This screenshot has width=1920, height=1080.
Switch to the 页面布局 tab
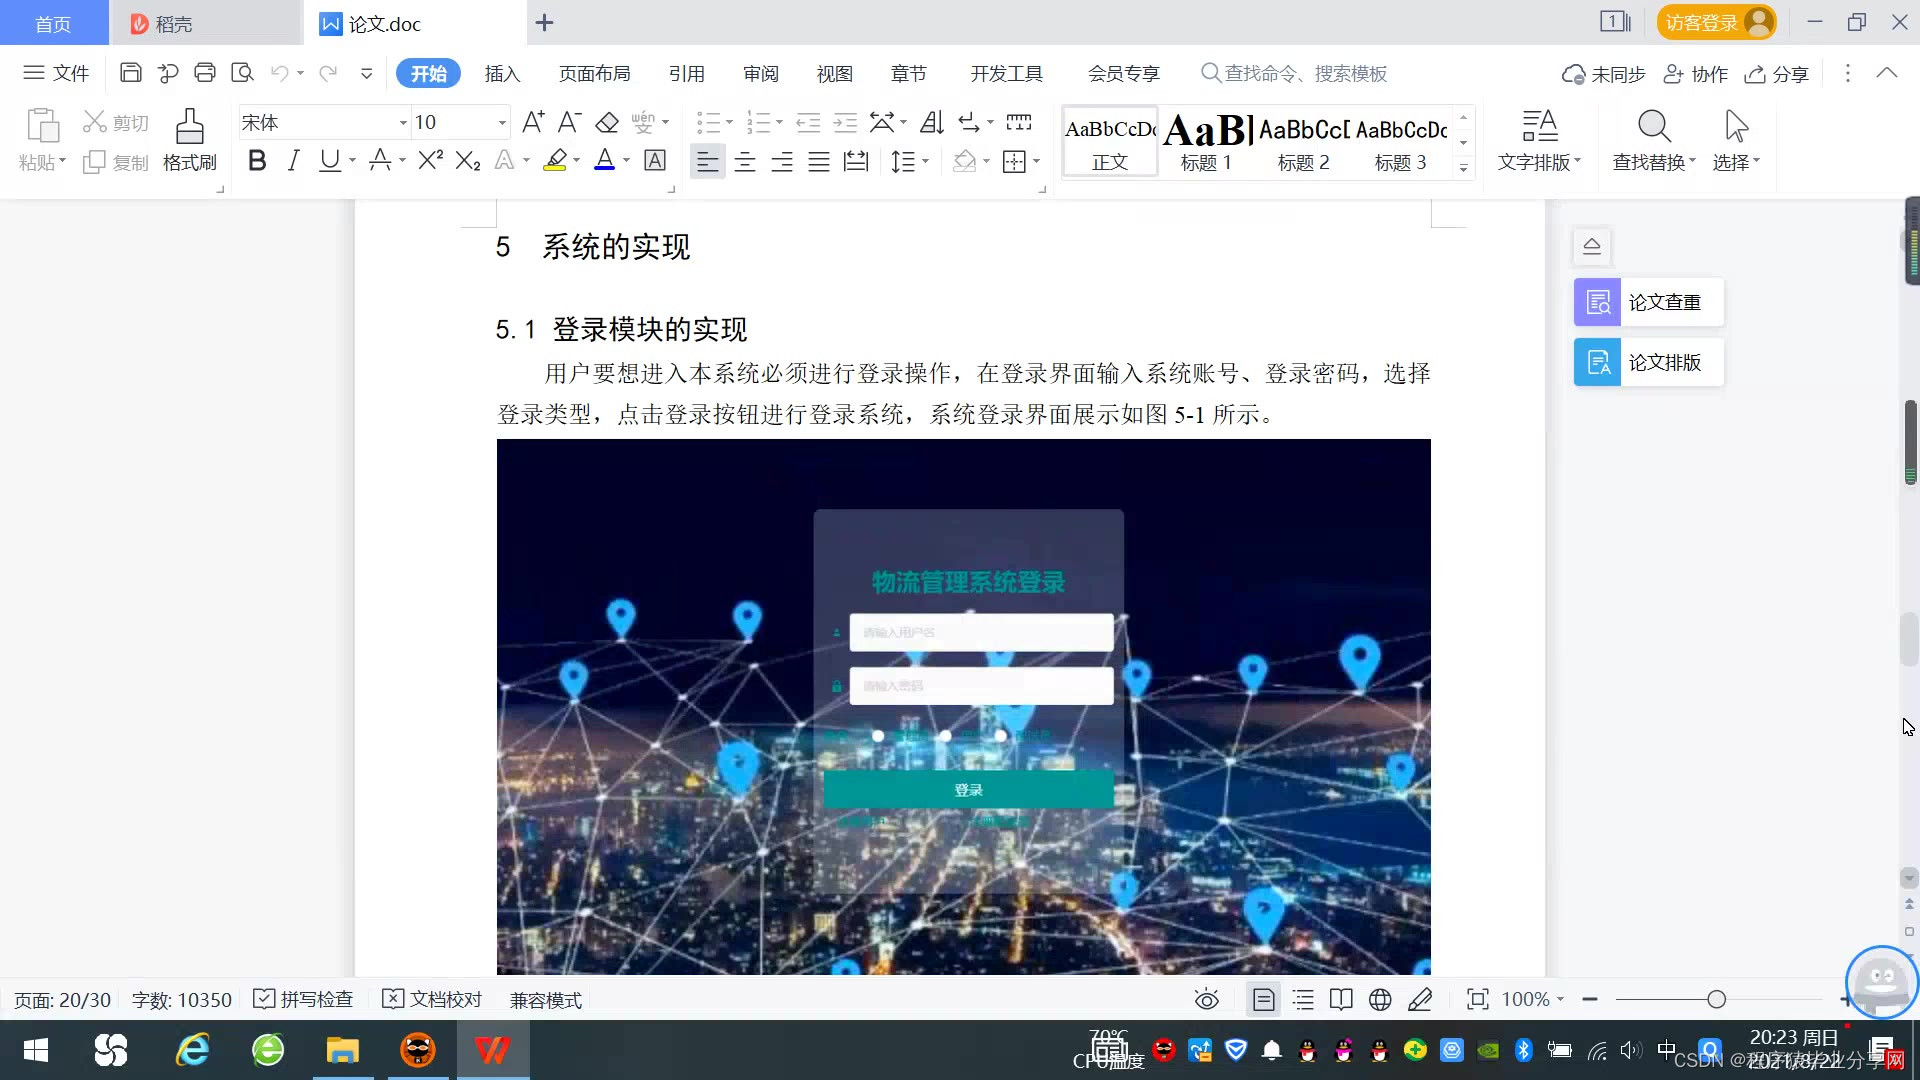[594, 73]
